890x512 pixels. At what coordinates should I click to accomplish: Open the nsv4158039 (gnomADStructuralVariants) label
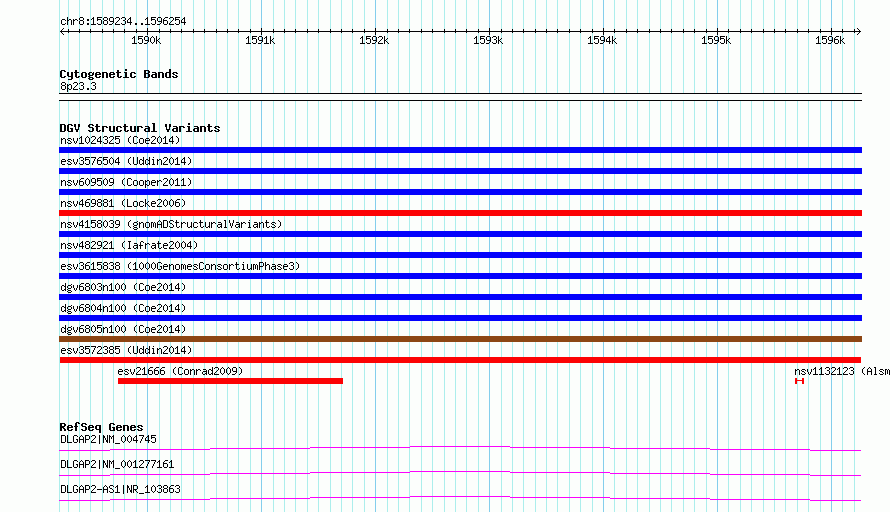[x=171, y=224]
